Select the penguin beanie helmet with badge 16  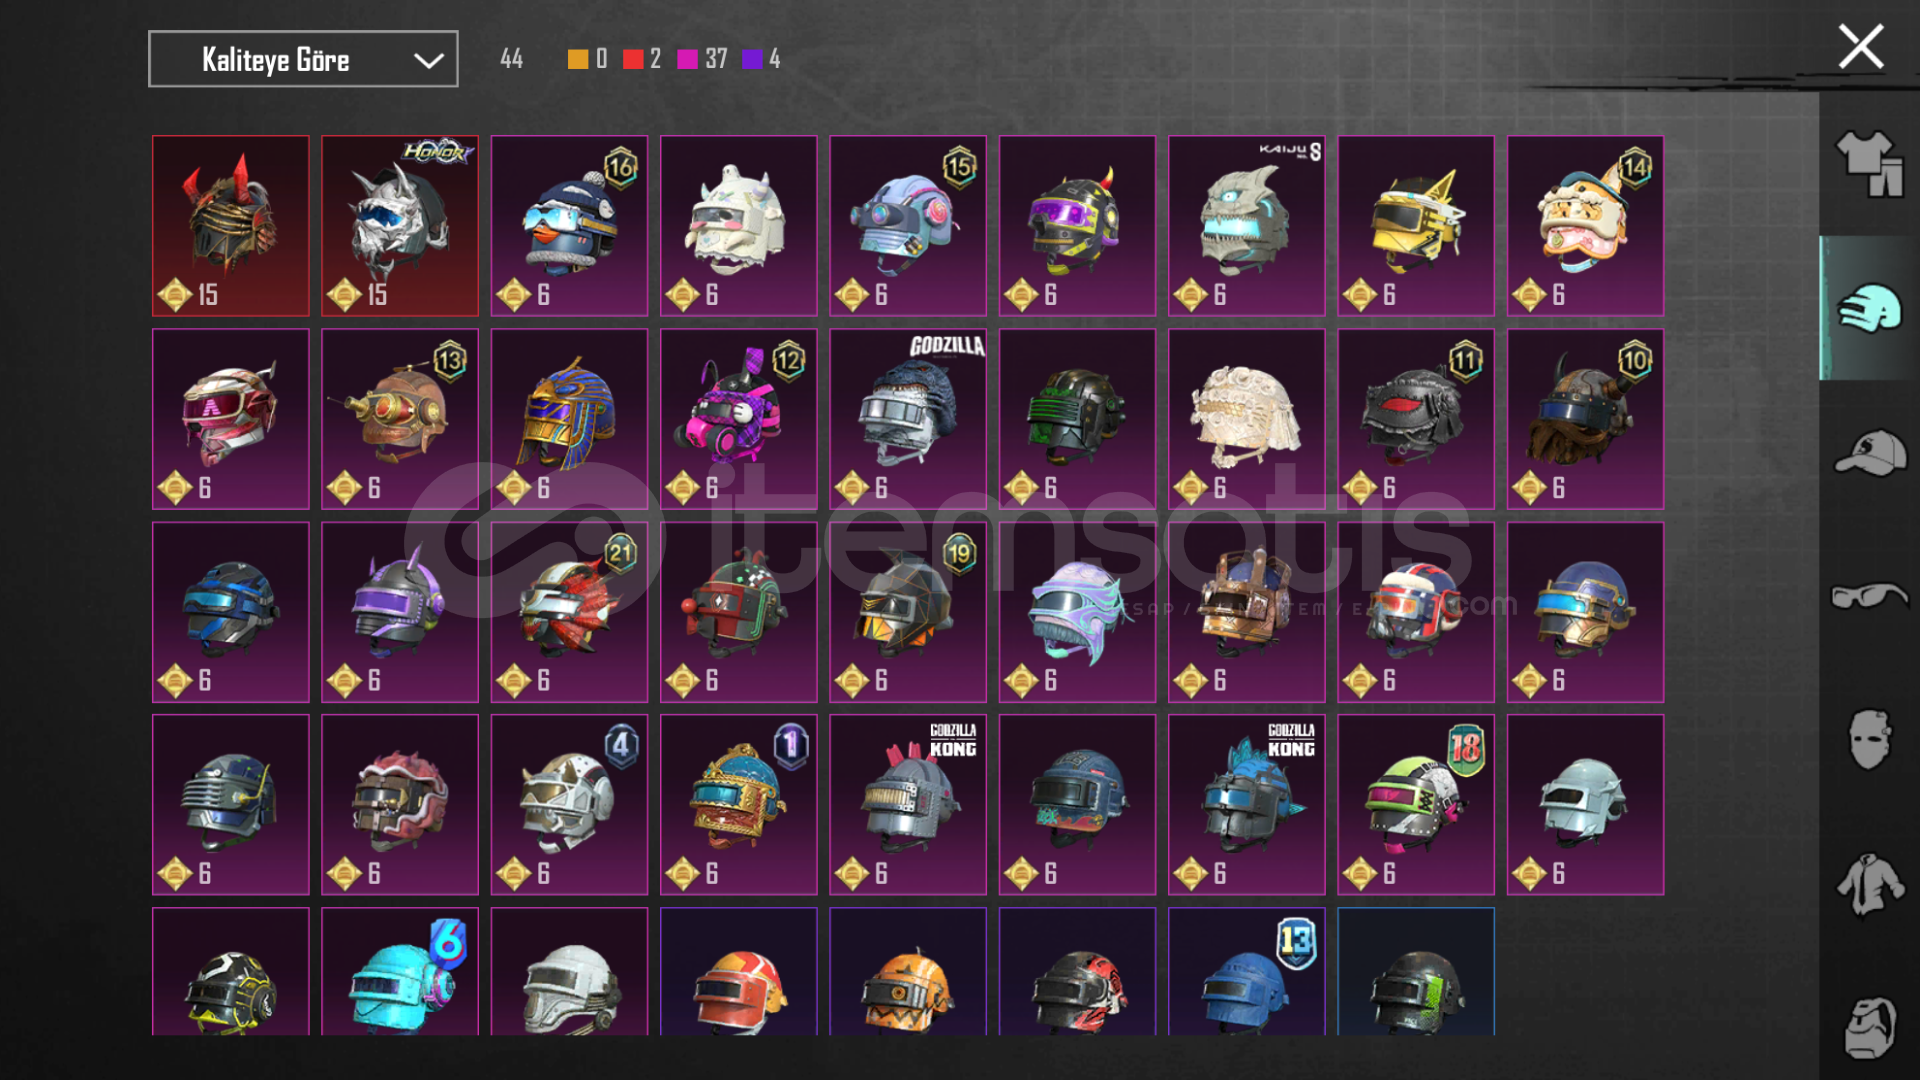[569, 226]
